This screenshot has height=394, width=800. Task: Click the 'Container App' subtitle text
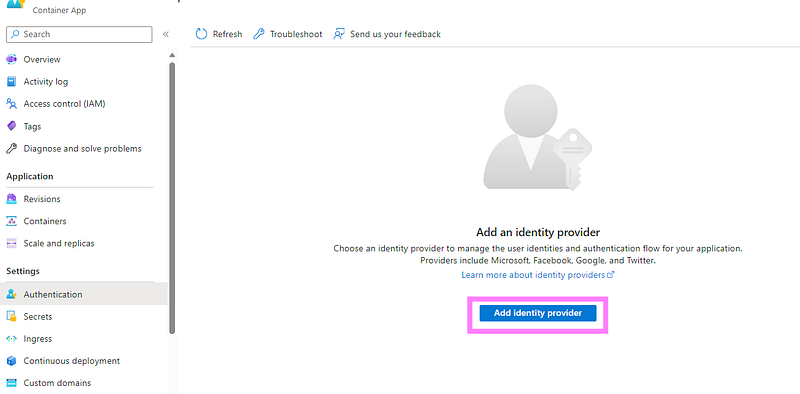point(59,10)
